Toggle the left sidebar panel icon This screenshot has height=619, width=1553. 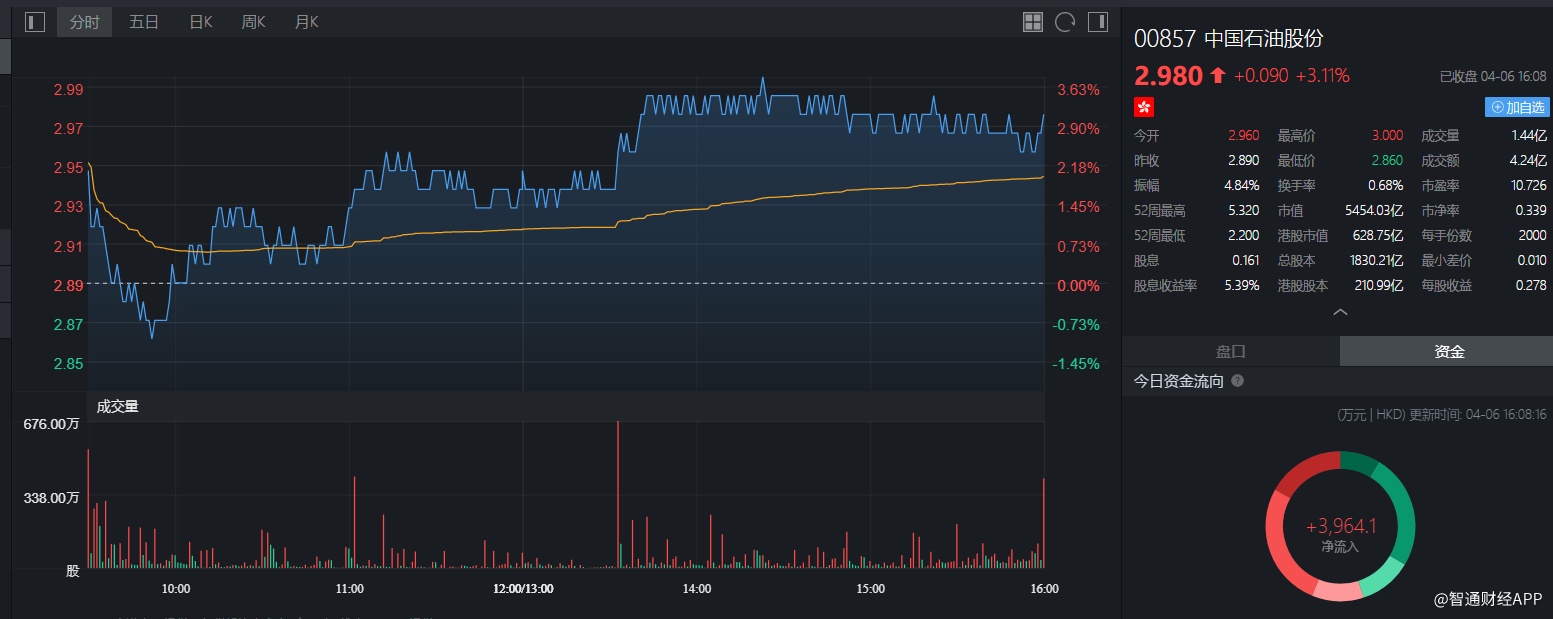(x=35, y=22)
